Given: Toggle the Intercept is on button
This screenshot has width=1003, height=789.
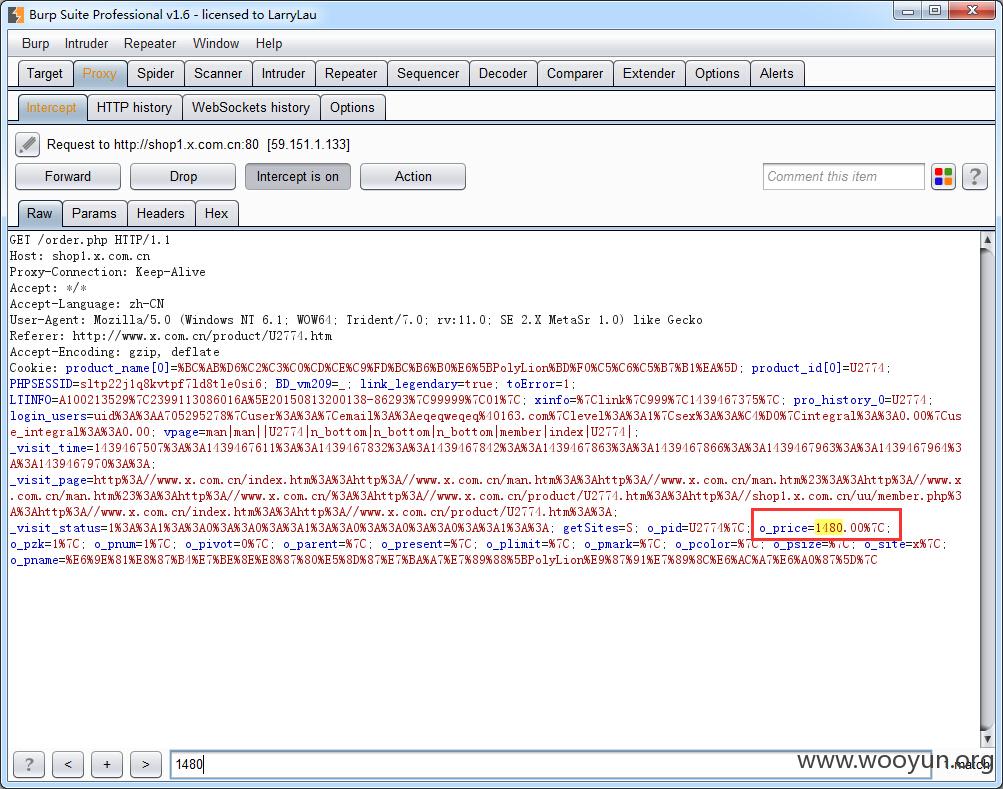Looking at the screenshot, I should click(x=297, y=177).
